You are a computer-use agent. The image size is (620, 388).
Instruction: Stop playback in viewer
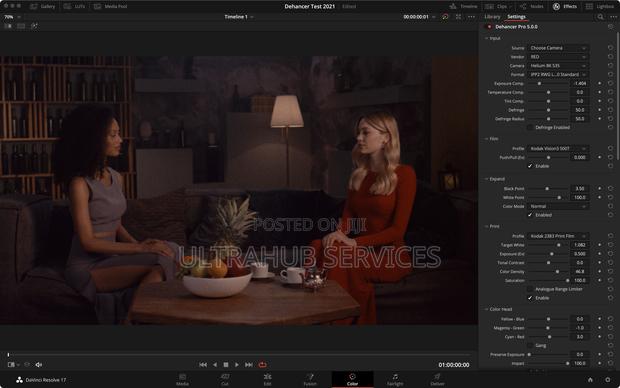(x=226, y=365)
